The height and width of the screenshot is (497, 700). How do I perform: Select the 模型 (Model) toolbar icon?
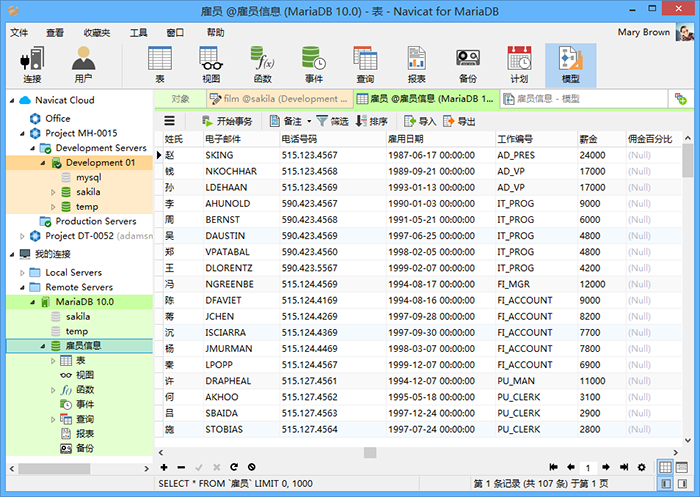pyautogui.click(x=571, y=65)
